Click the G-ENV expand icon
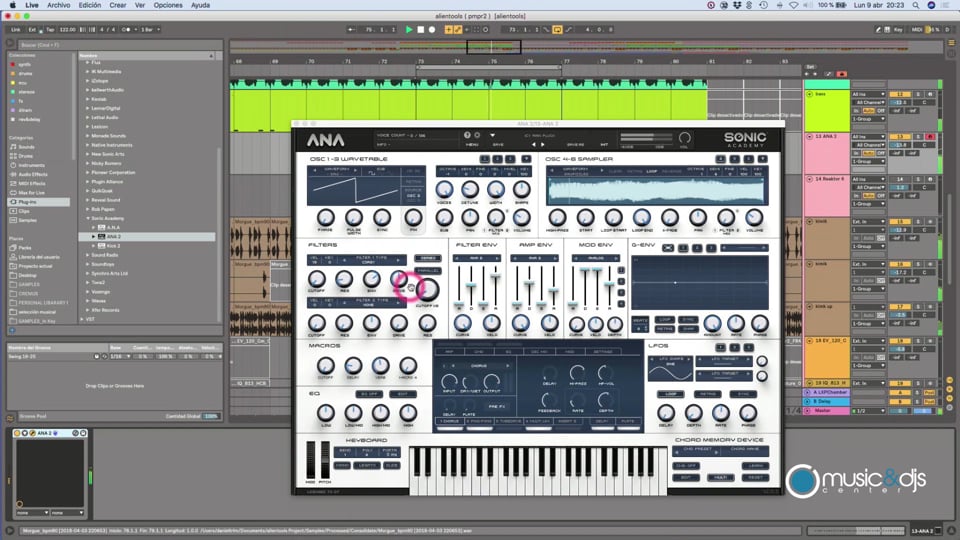This screenshot has height=540, width=960. click(668, 248)
